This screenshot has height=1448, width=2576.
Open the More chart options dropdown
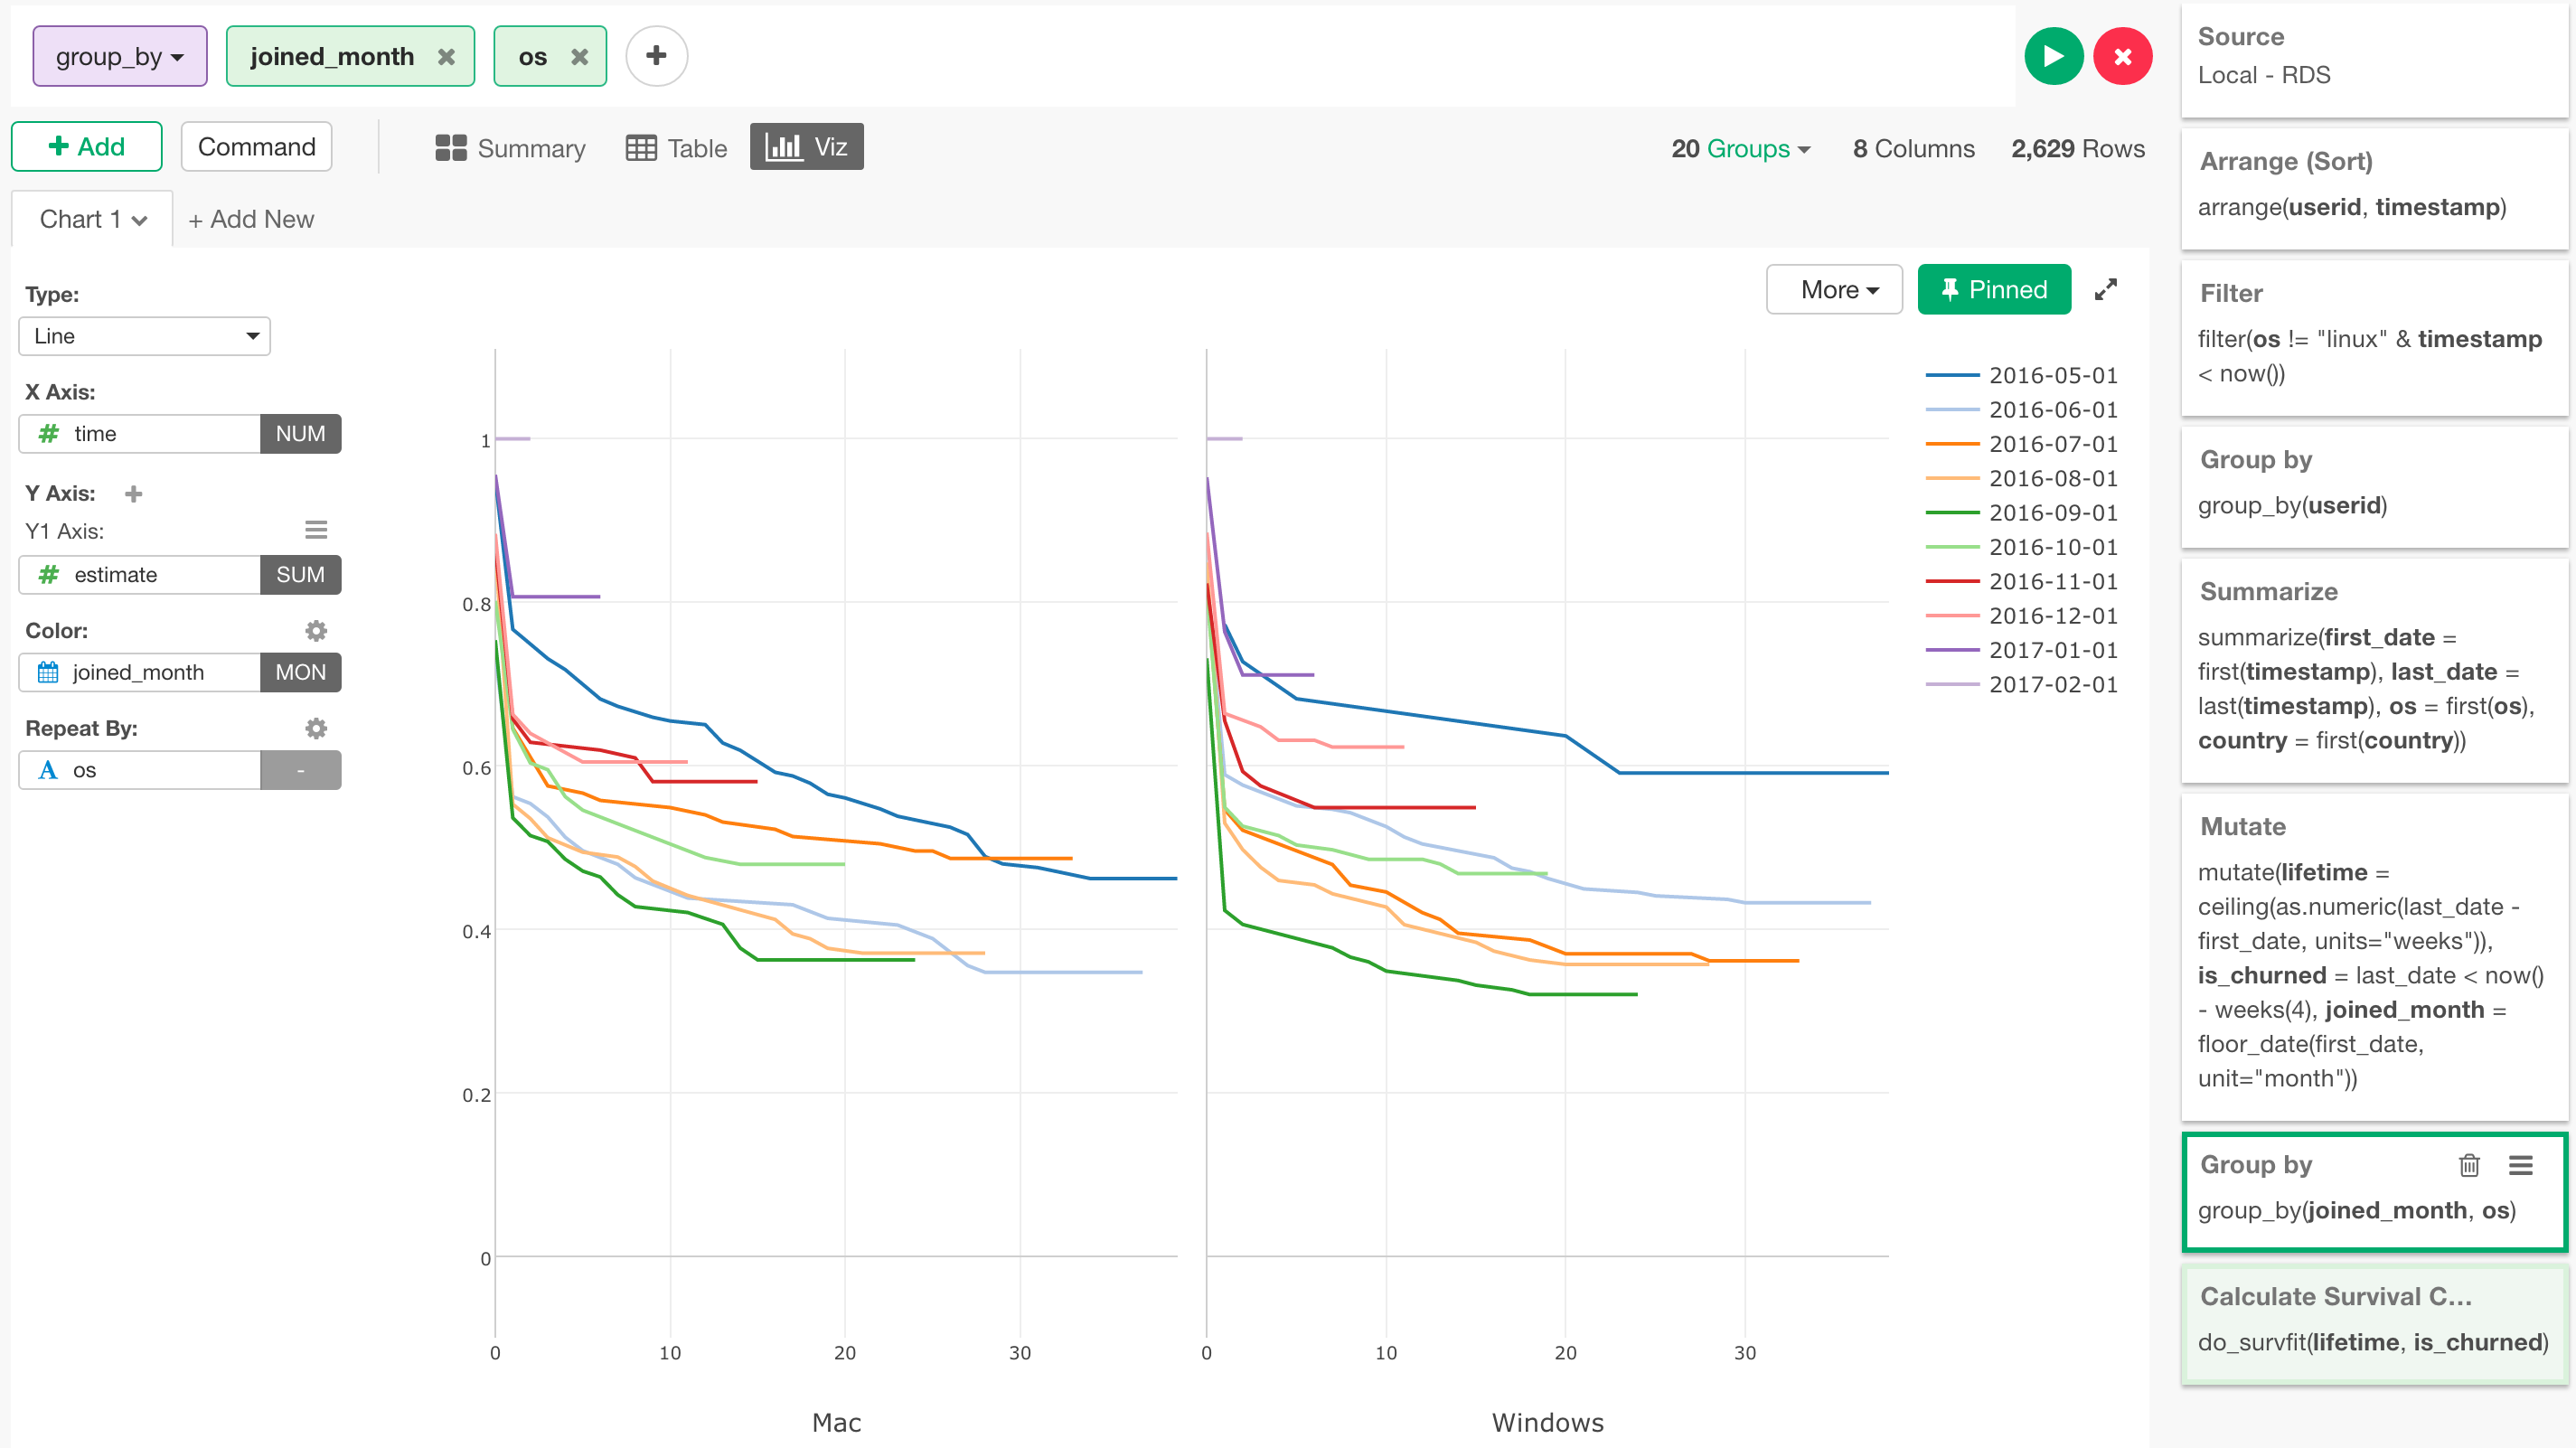(x=1834, y=289)
